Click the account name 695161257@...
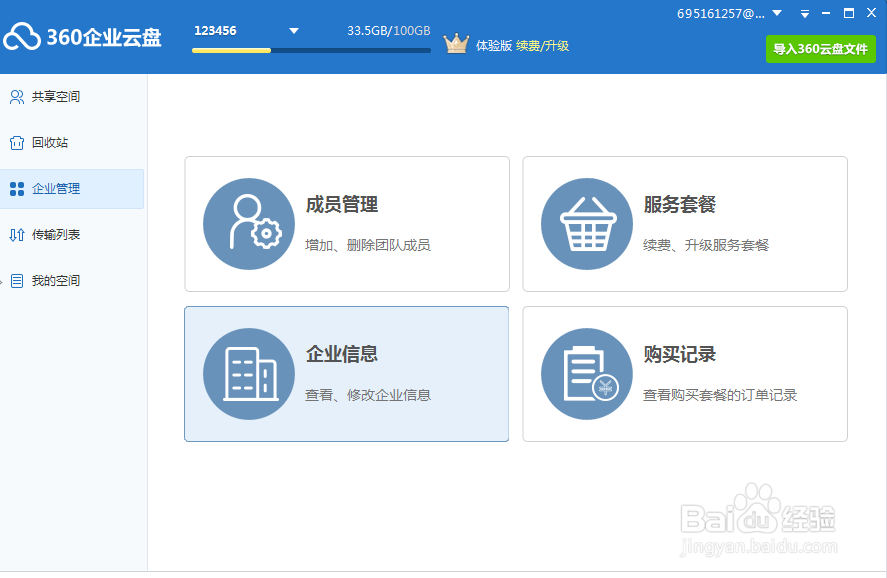Screen dimensions: 887x578 point(721,14)
